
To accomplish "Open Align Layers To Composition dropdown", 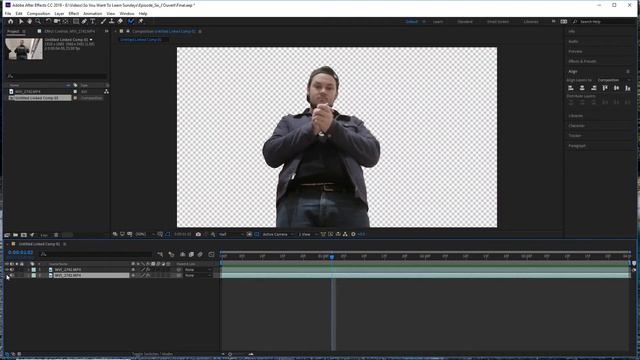I will (x=613, y=80).
